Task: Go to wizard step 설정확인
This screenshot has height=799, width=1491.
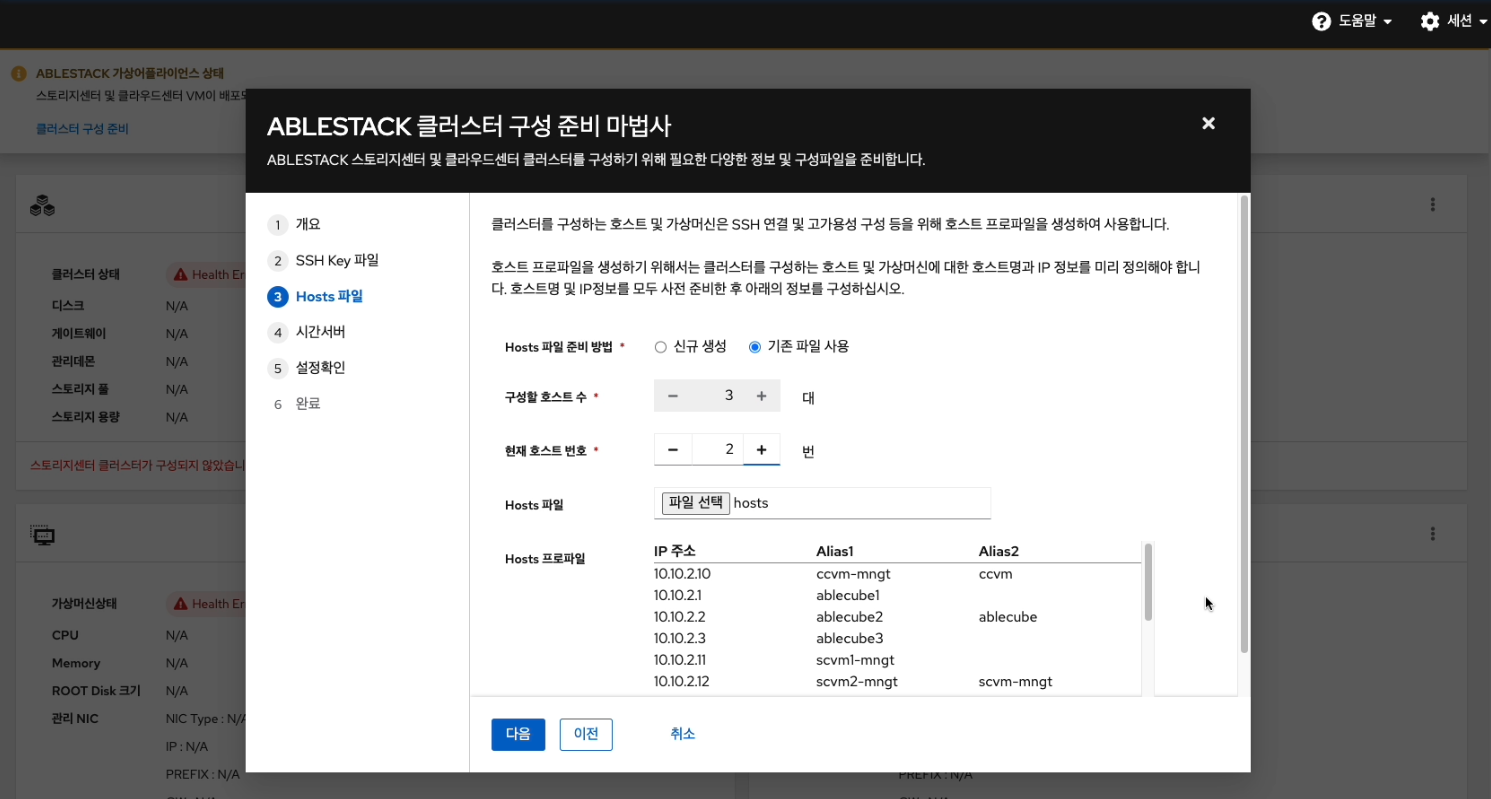Action: (x=306, y=368)
